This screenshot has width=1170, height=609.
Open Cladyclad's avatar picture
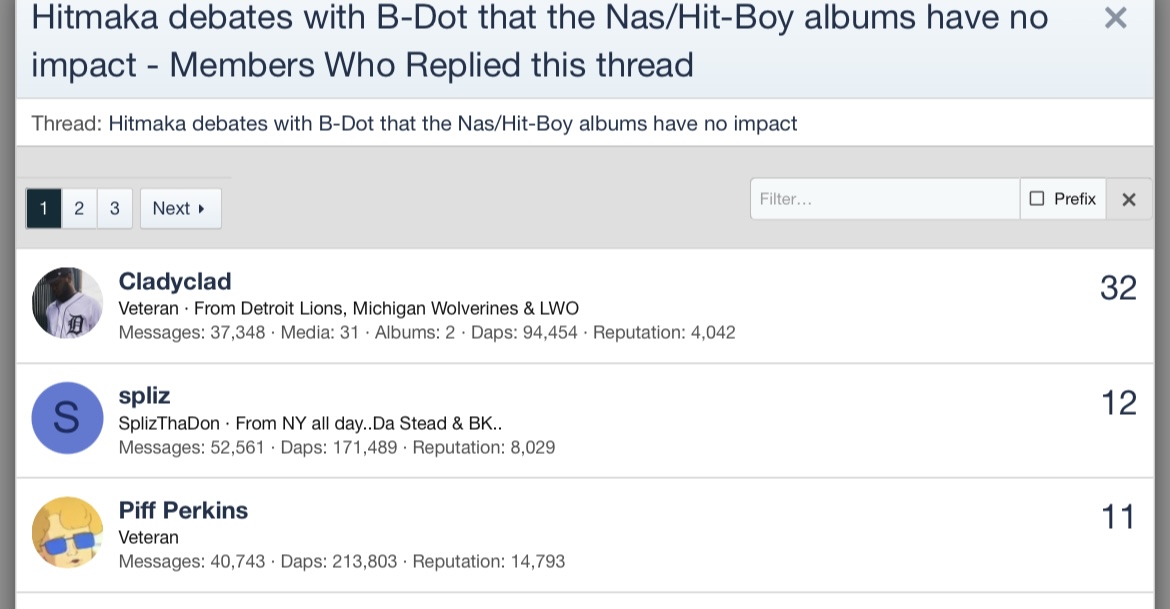click(x=67, y=302)
